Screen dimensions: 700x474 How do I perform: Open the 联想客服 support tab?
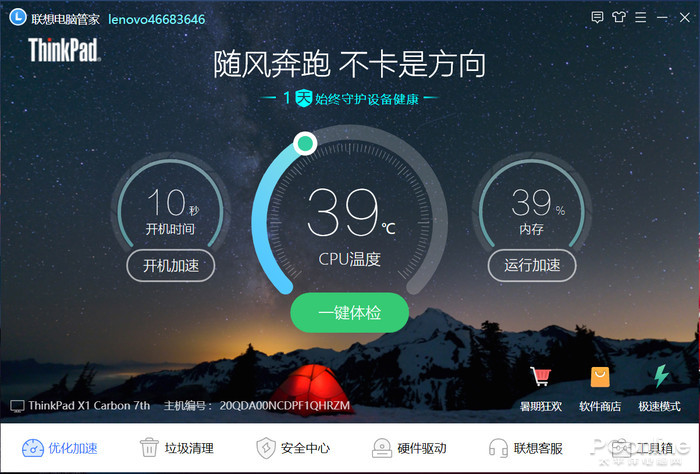click(525, 448)
